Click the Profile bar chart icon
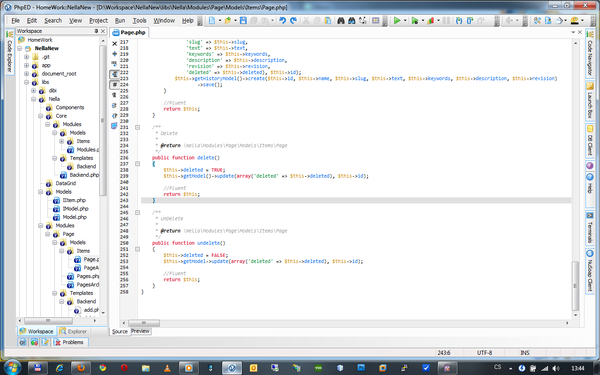Screen dimensions: 600x375 430,21
